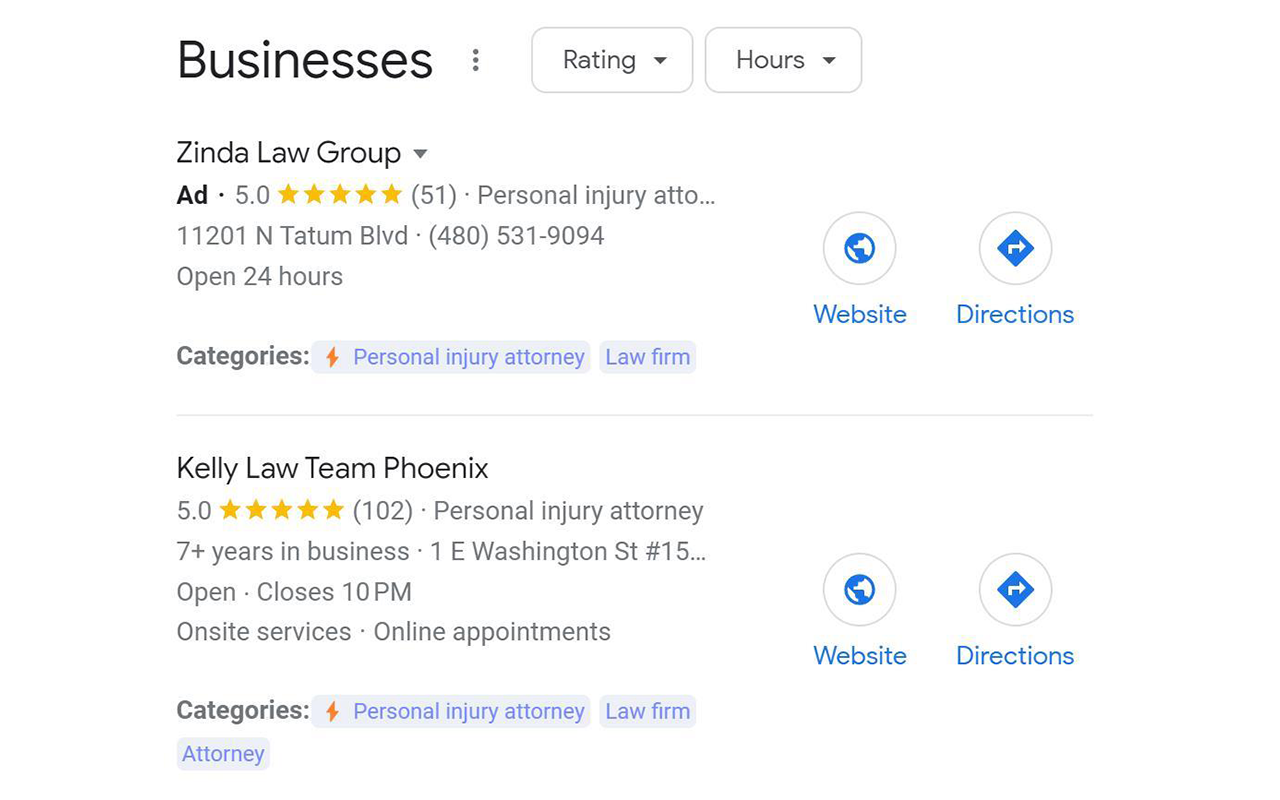Click lightning bolt icon in Zinda categories
This screenshot has width=1280, height=800.
coord(333,357)
